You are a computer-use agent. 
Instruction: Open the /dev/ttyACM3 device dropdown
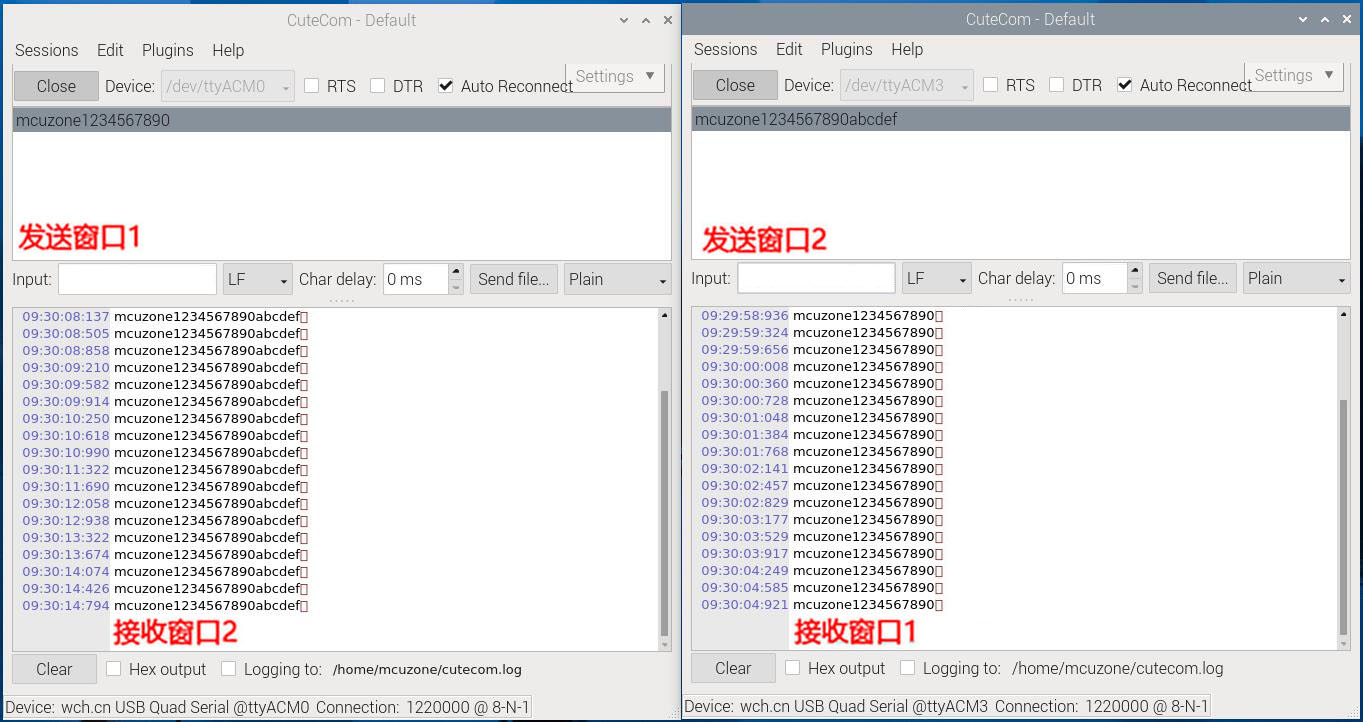tap(907, 85)
